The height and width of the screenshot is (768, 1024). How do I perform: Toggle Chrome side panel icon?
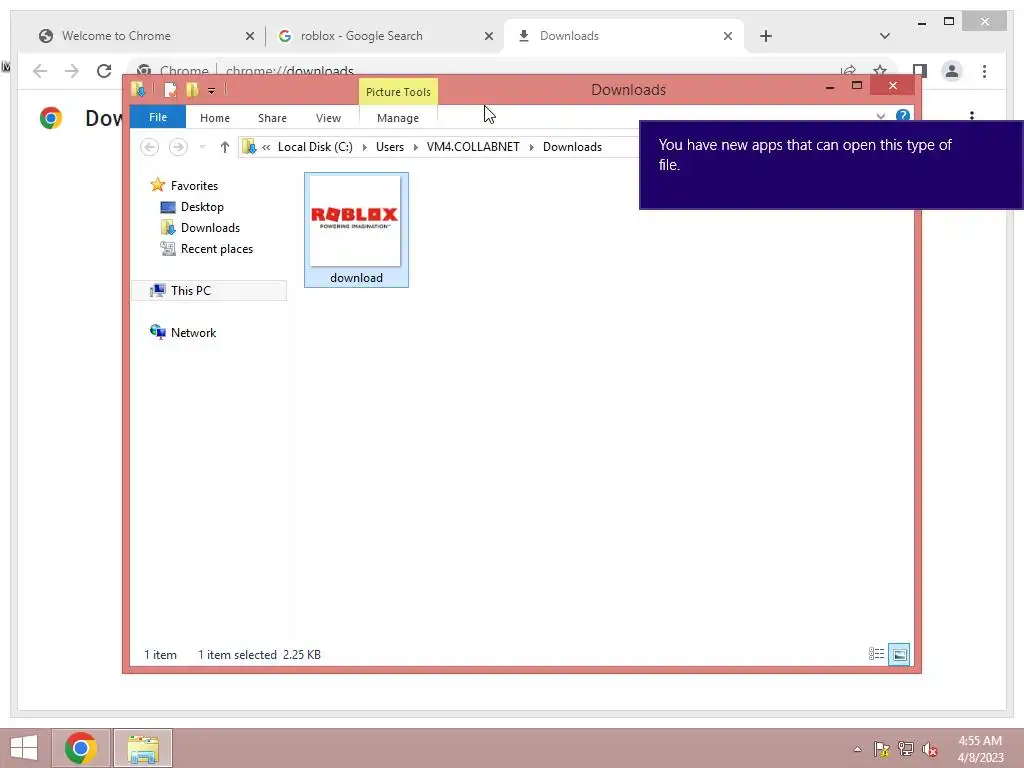pyautogui.click(x=920, y=71)
